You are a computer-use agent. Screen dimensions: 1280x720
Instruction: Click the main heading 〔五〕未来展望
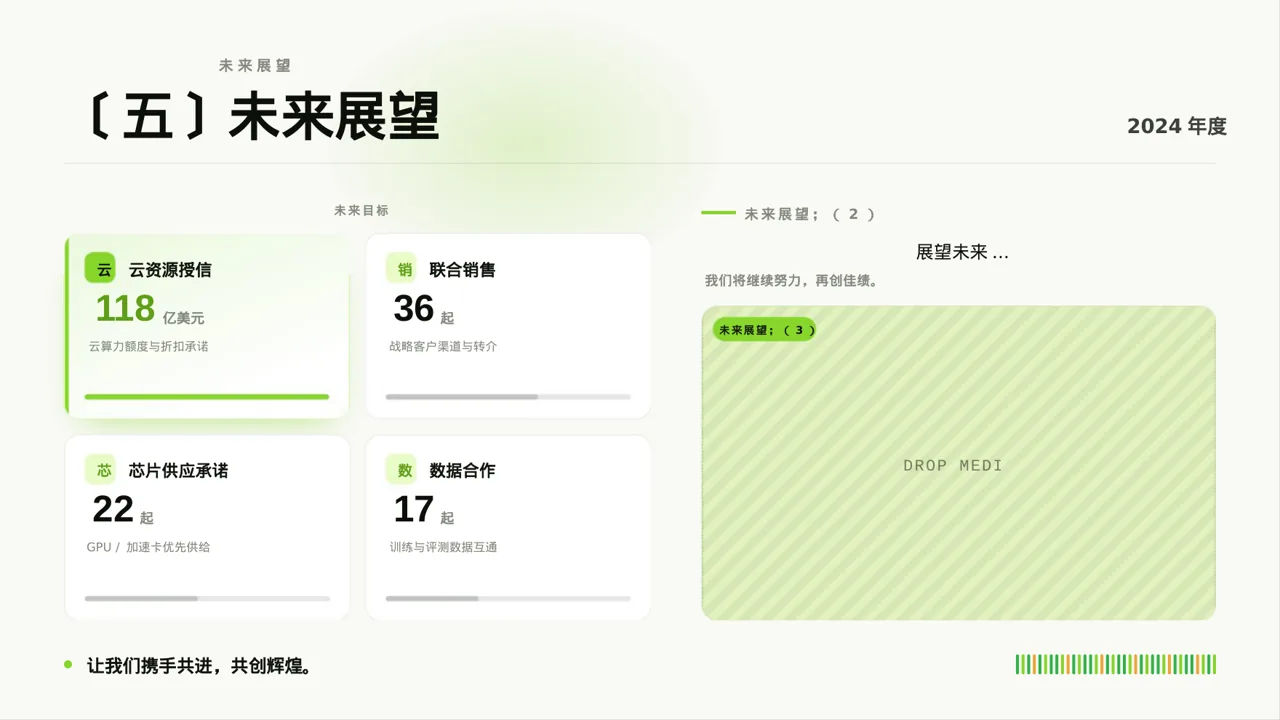point(262,117)
